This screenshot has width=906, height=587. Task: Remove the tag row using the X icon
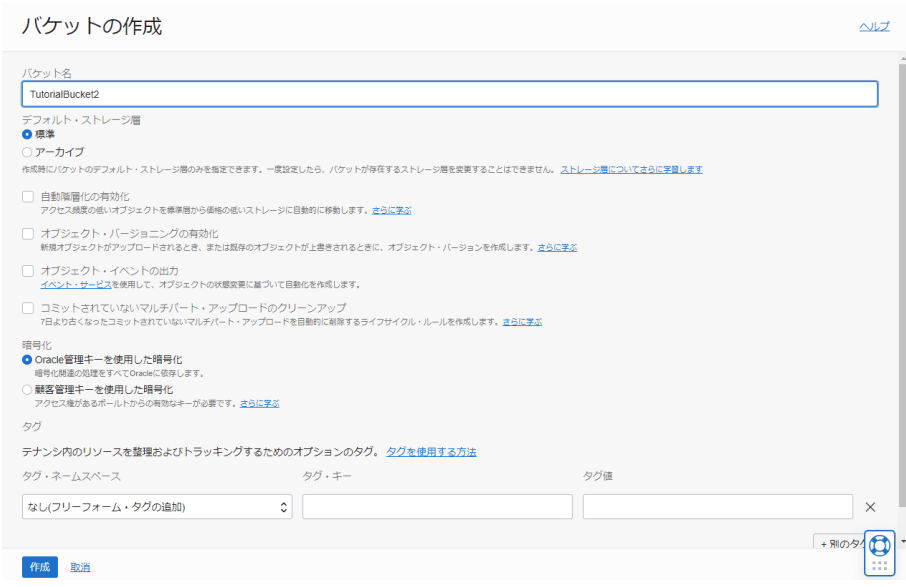click(871, 506)
